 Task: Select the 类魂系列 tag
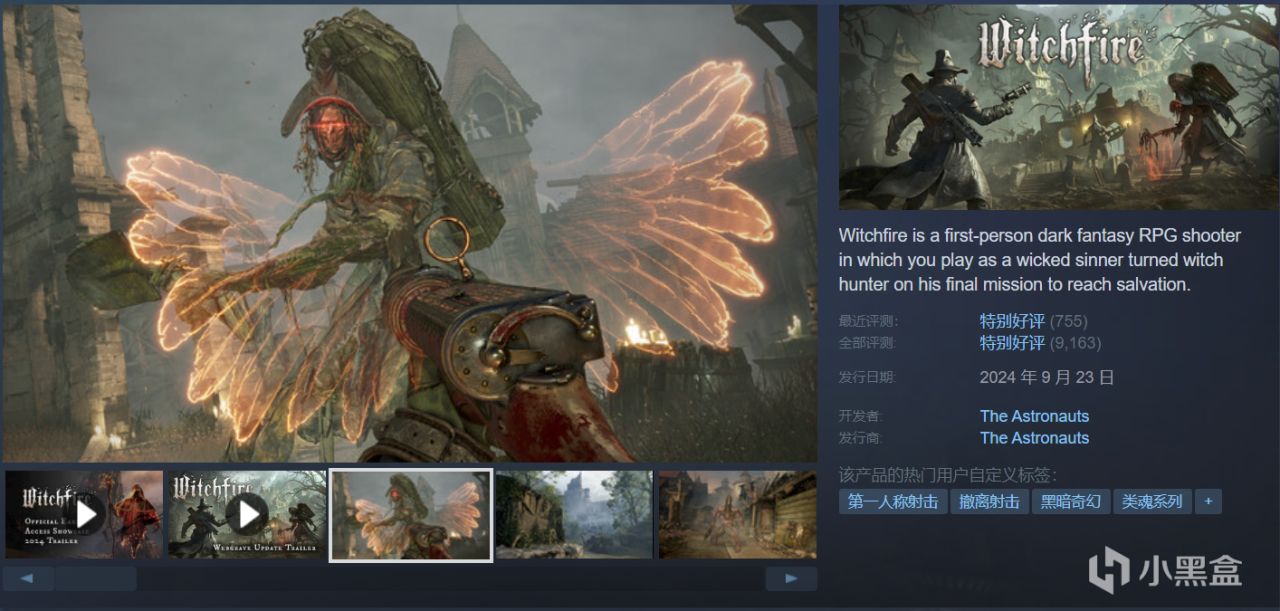(1152, 502)
